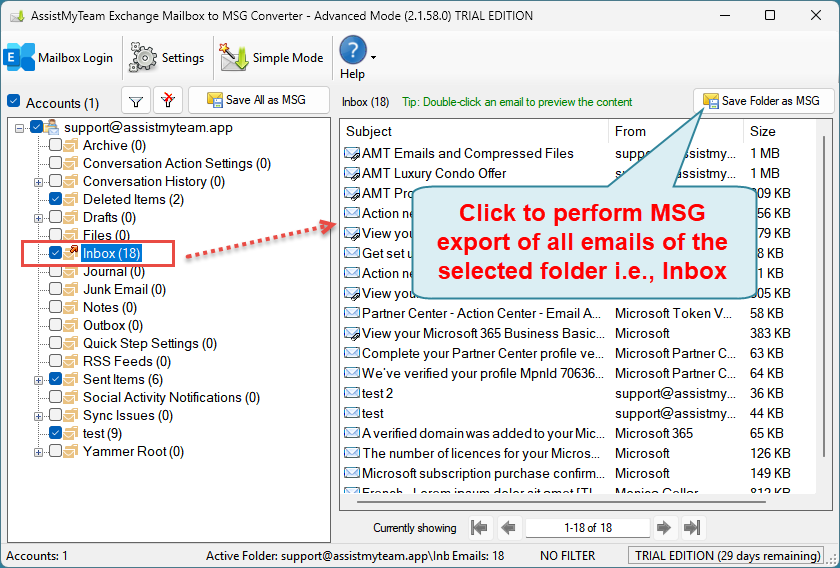Click TRIAL EDITION (29 days remaining) status
This screenshot has width=840, height=568.
(727, 556)
